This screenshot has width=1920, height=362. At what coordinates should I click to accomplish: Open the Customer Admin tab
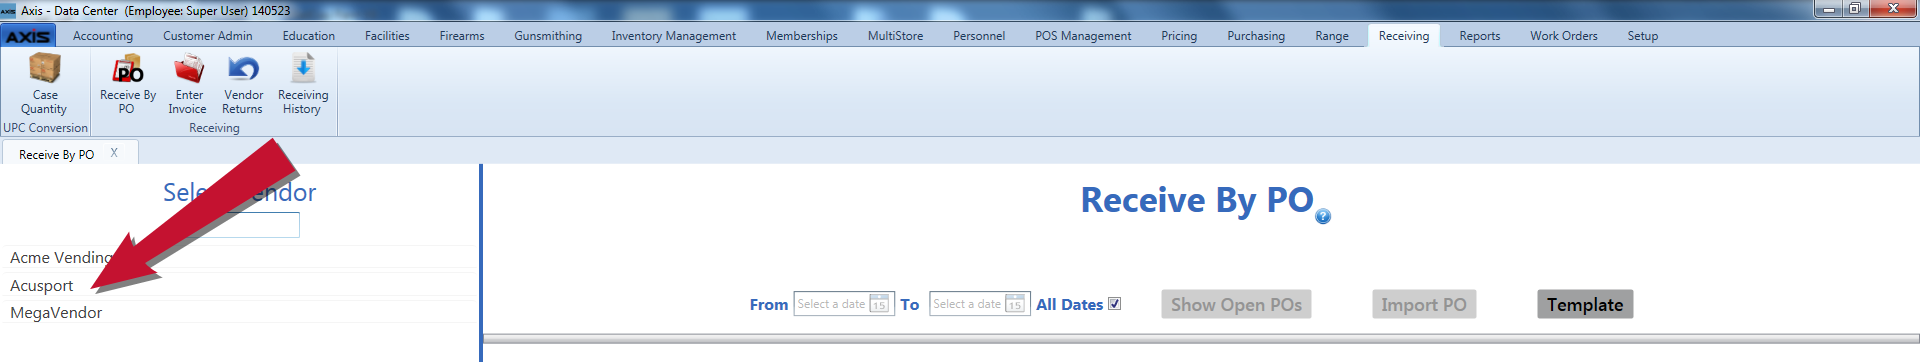pyautogui.click(x=208, y=36)
